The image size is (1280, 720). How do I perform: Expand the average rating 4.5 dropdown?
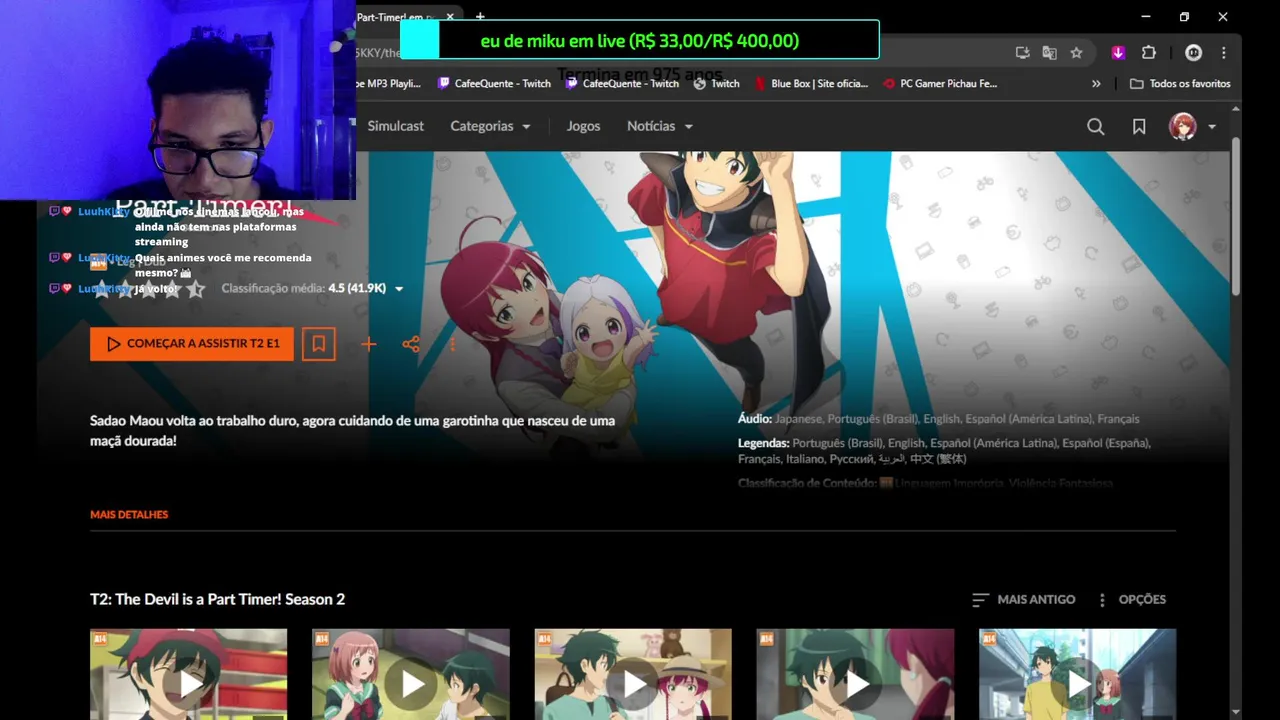coord(399,289)
